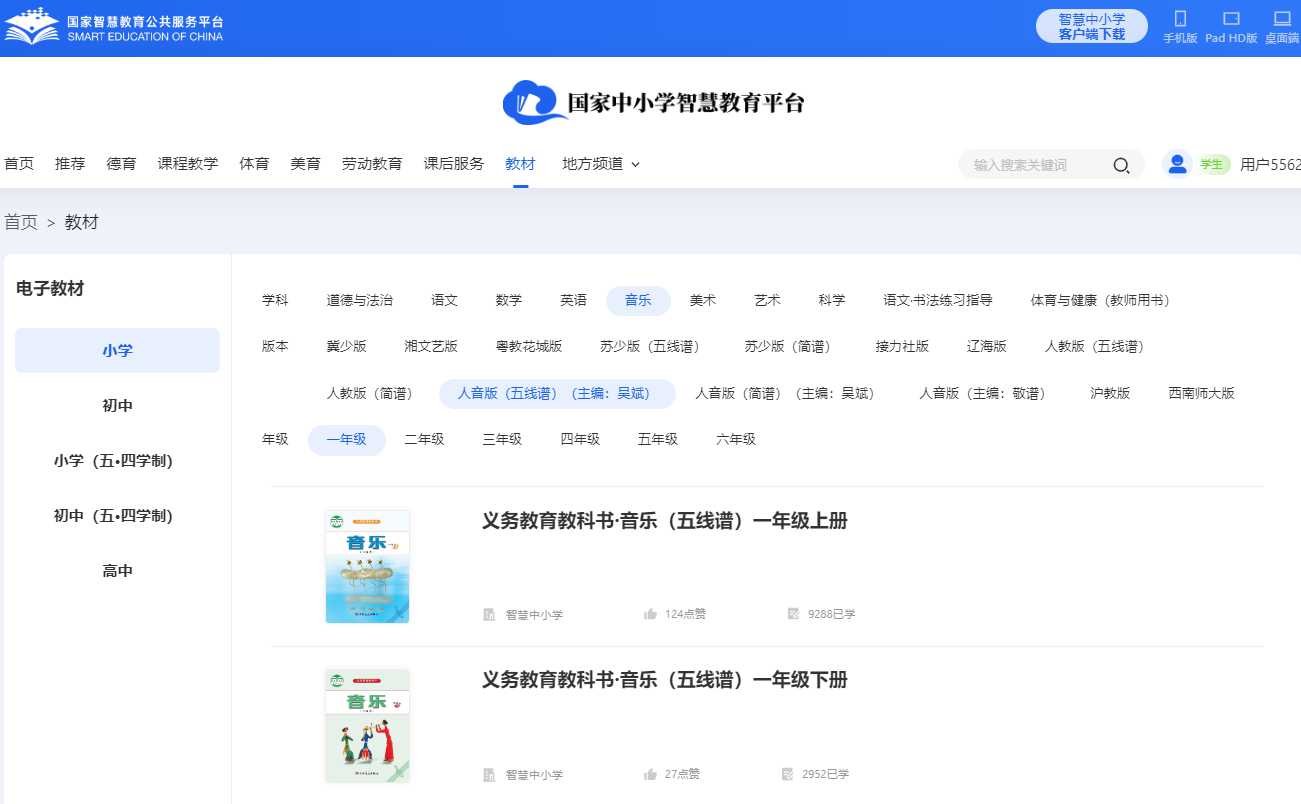Click the 智慧中小学 source icon for 一年级上册
The image size is (1301, 804).
tap(489, 614)
